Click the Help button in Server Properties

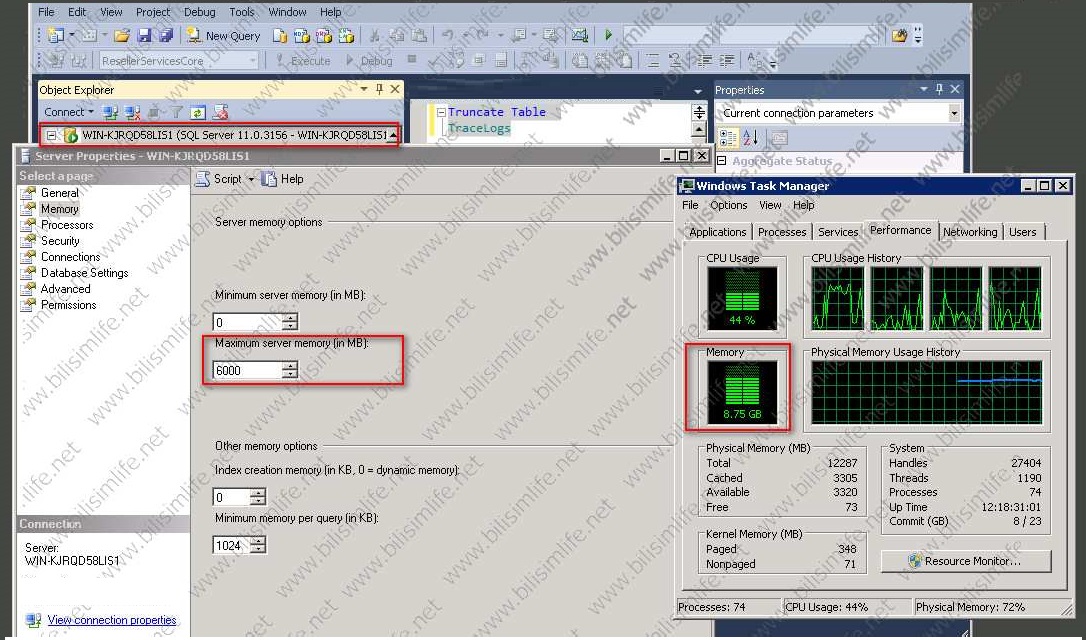[x=283, y=179]
